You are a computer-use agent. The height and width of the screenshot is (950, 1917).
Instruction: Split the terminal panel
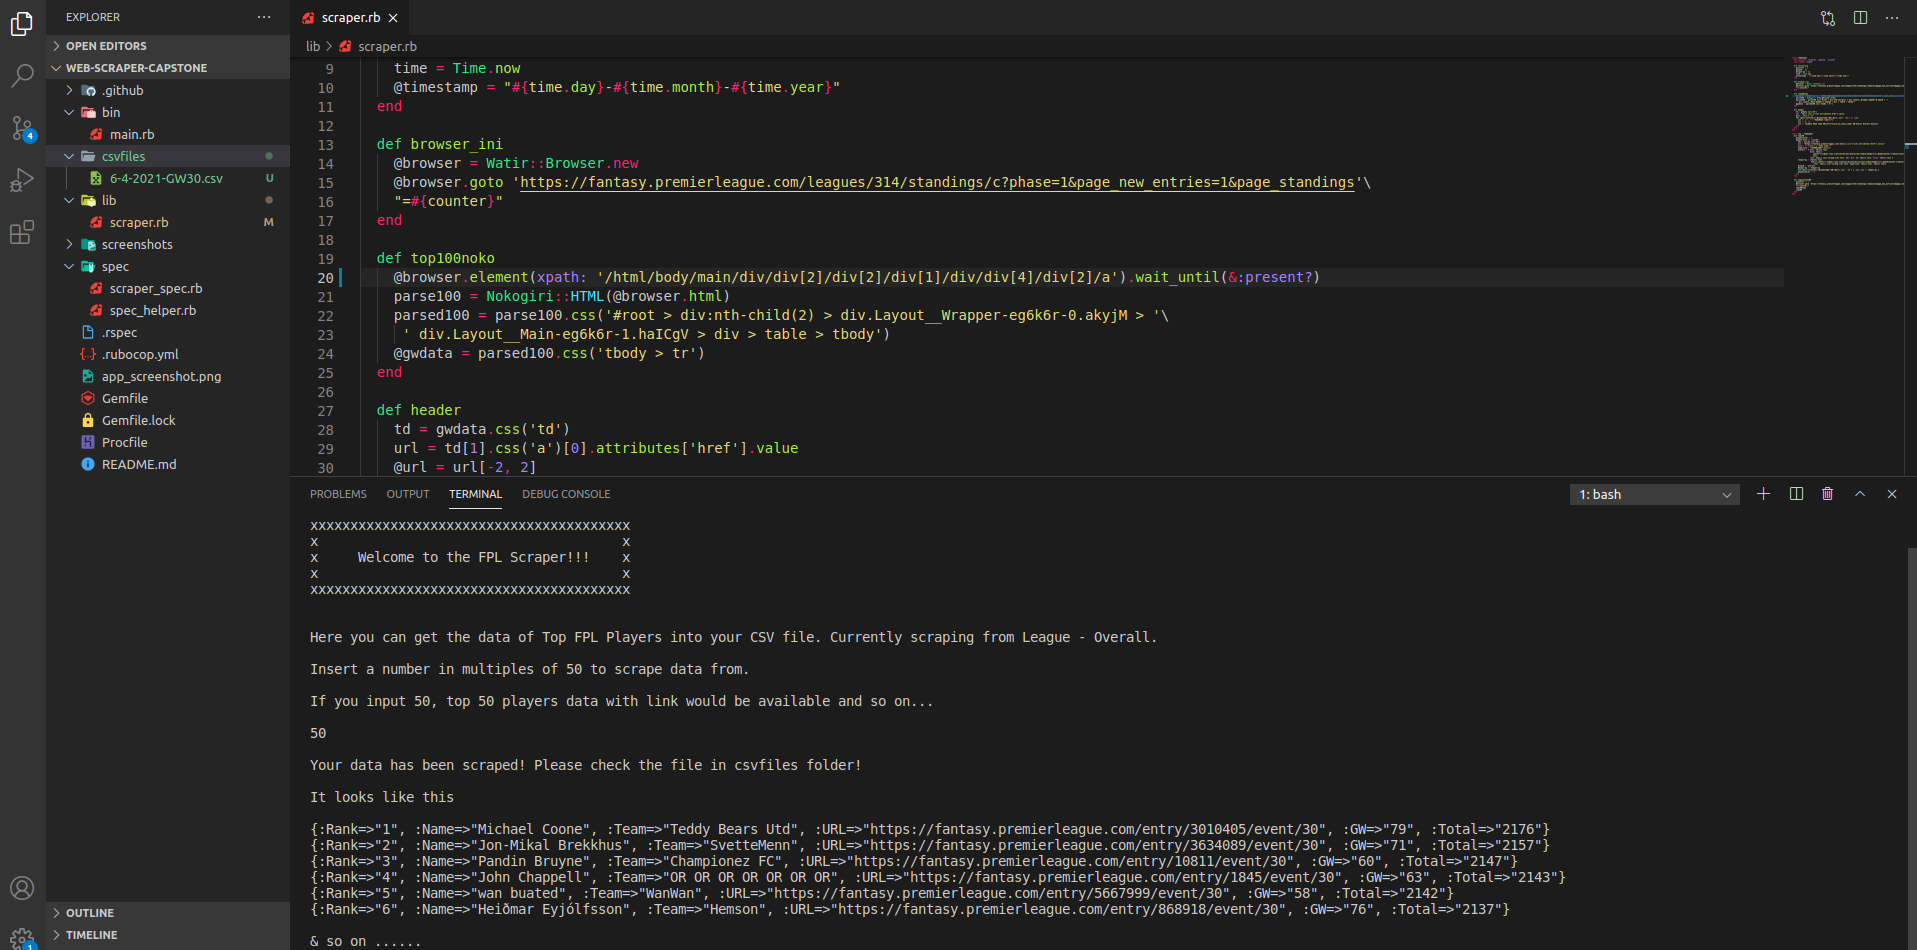click(x=1796, y=494)
